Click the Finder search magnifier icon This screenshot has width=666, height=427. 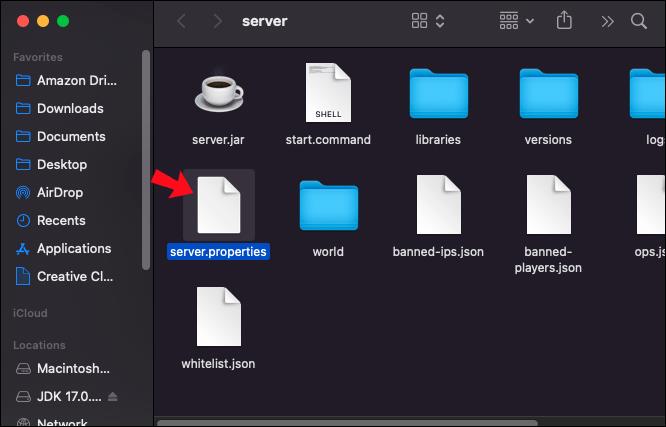coord(638,21)
